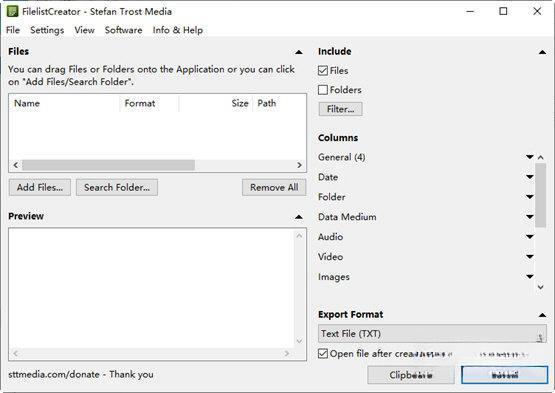Open the Info & Help menu
Image resolution: width=555 pixels, height=393 pixels.
178,30
